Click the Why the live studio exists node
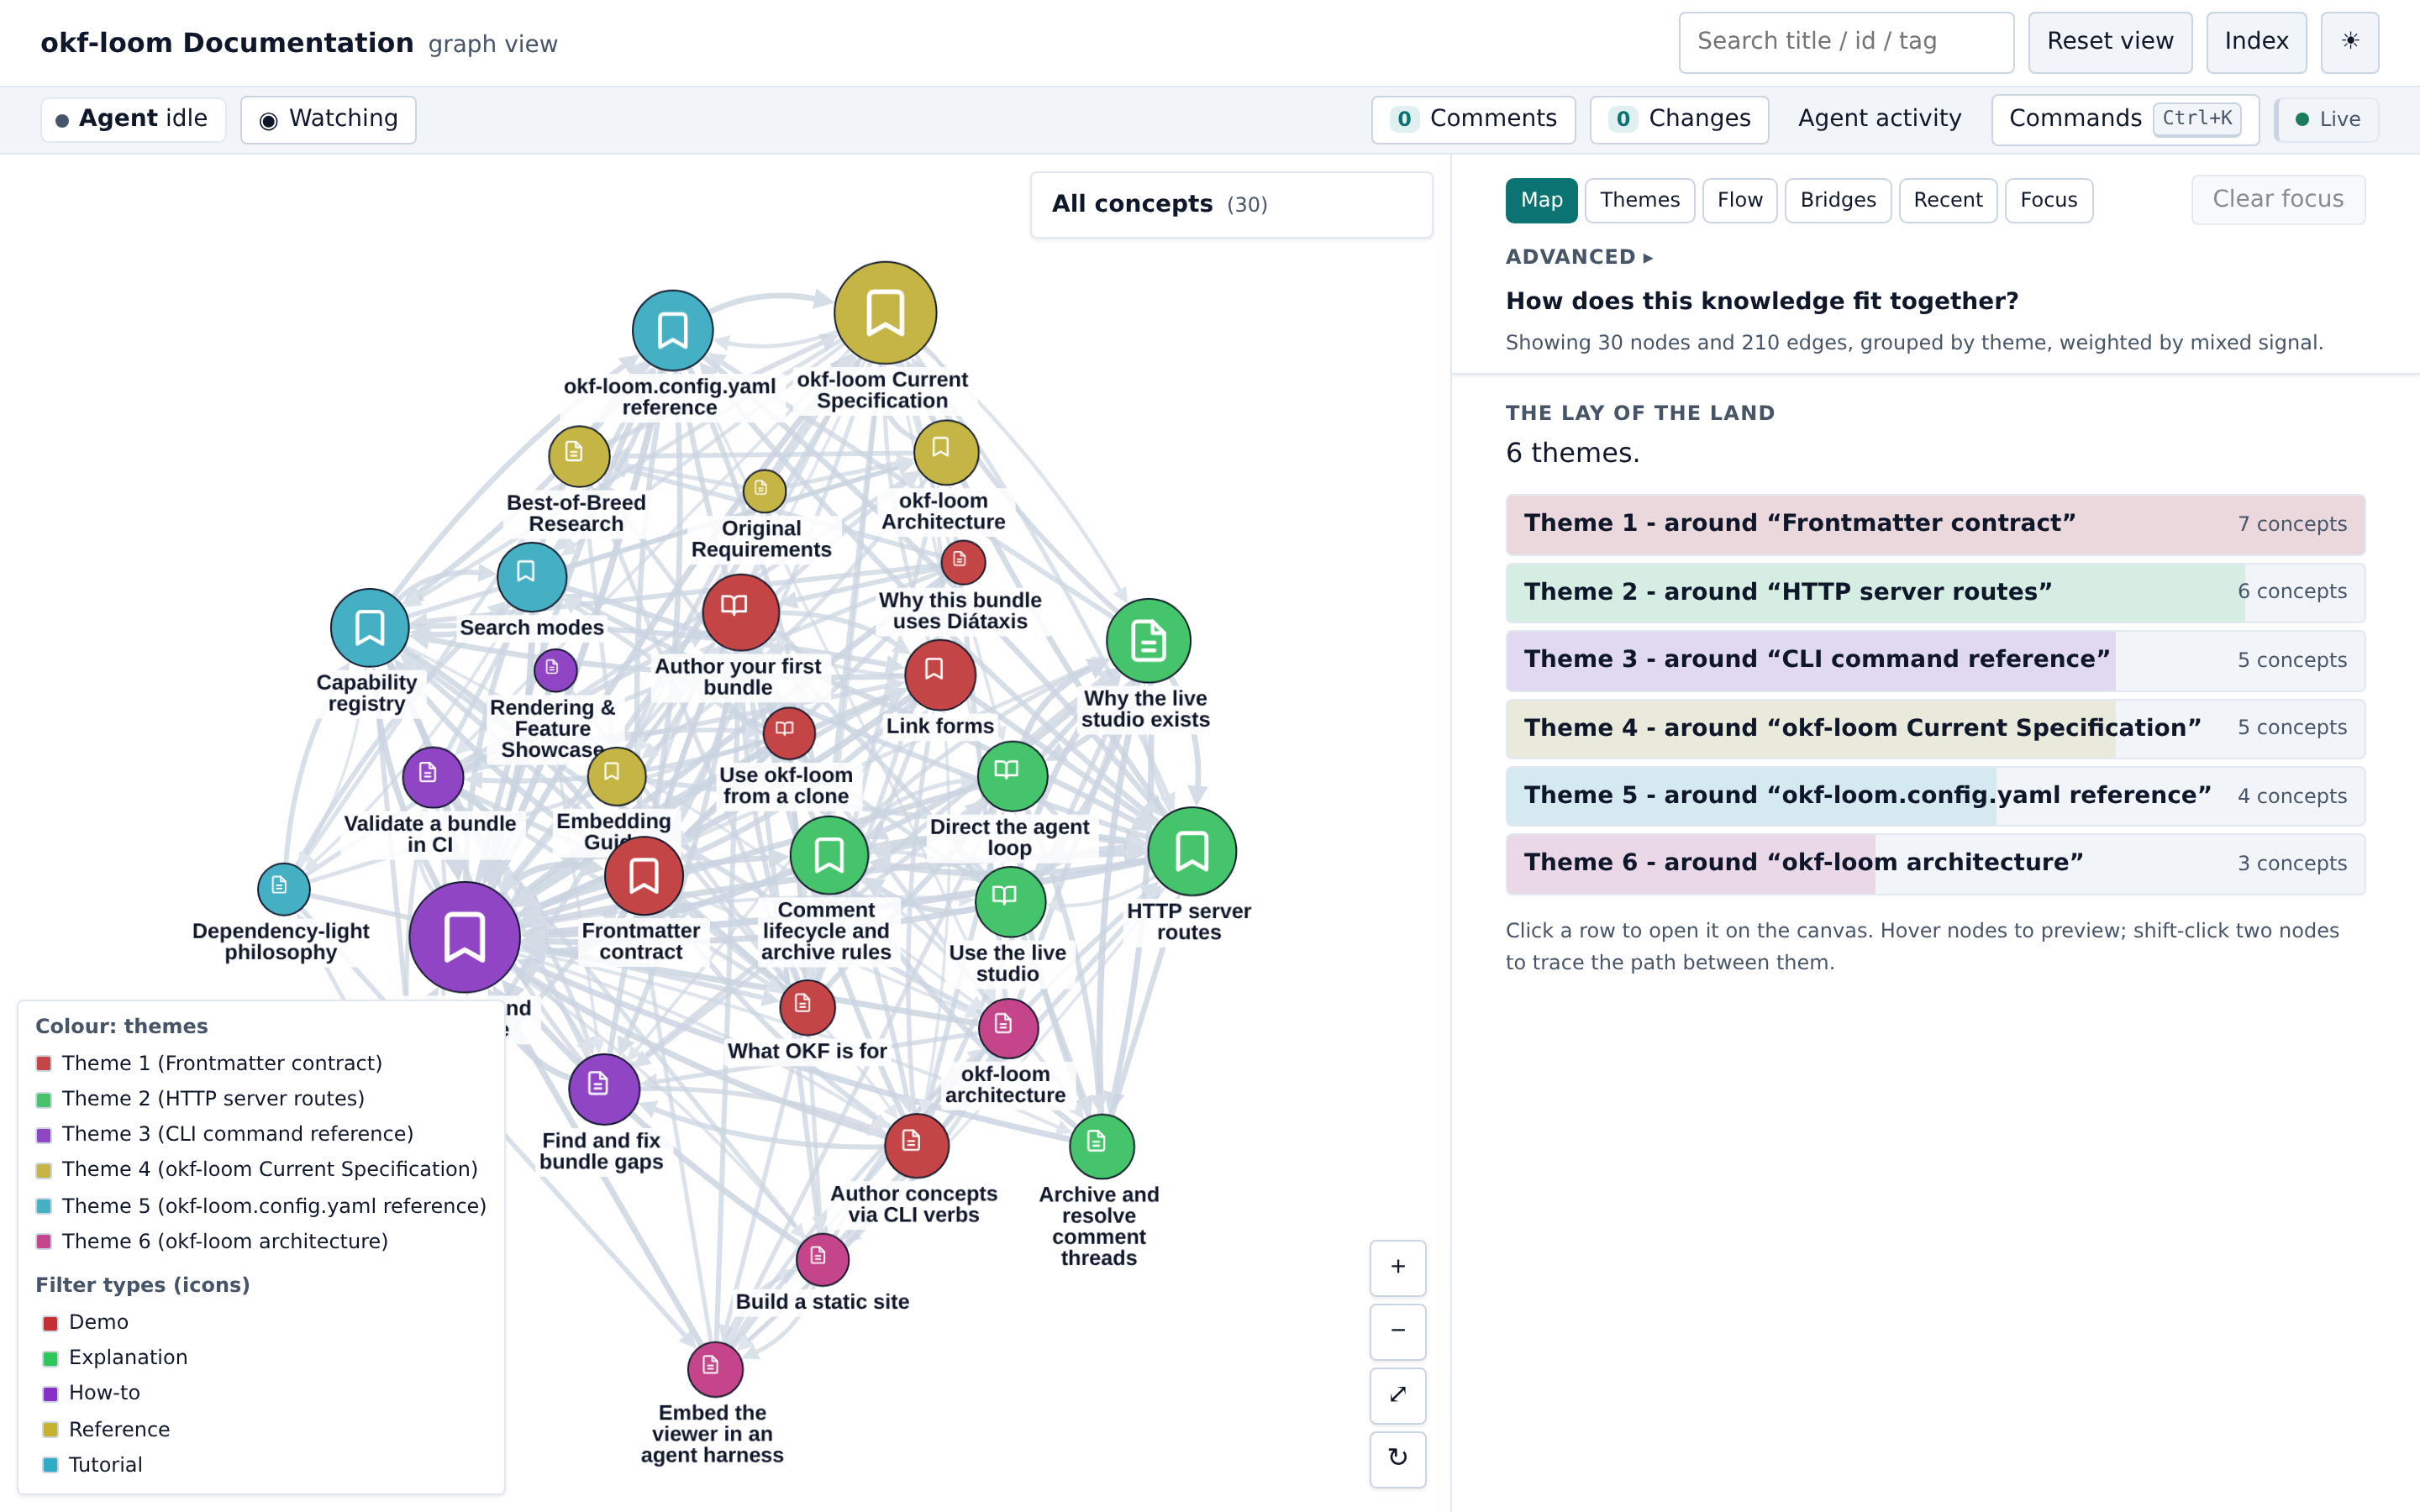The image size is (2420, 1512). coord(1148,641)
